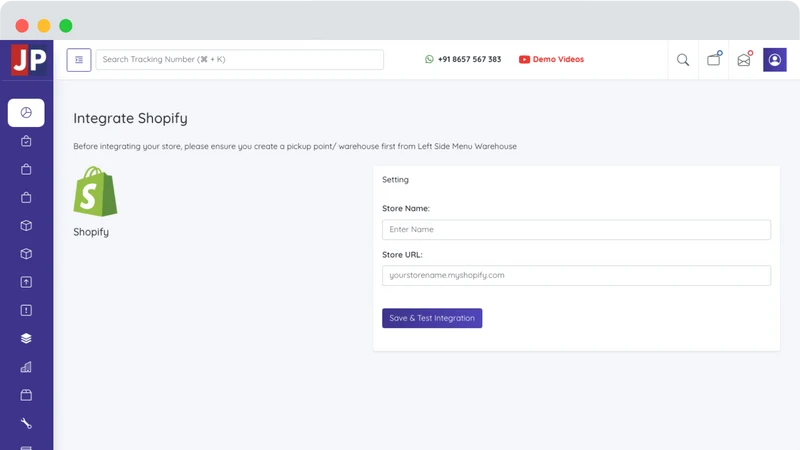800x450 pixels.
Task: Click the WhatsApp icon beside phone number
Action: 429,59
